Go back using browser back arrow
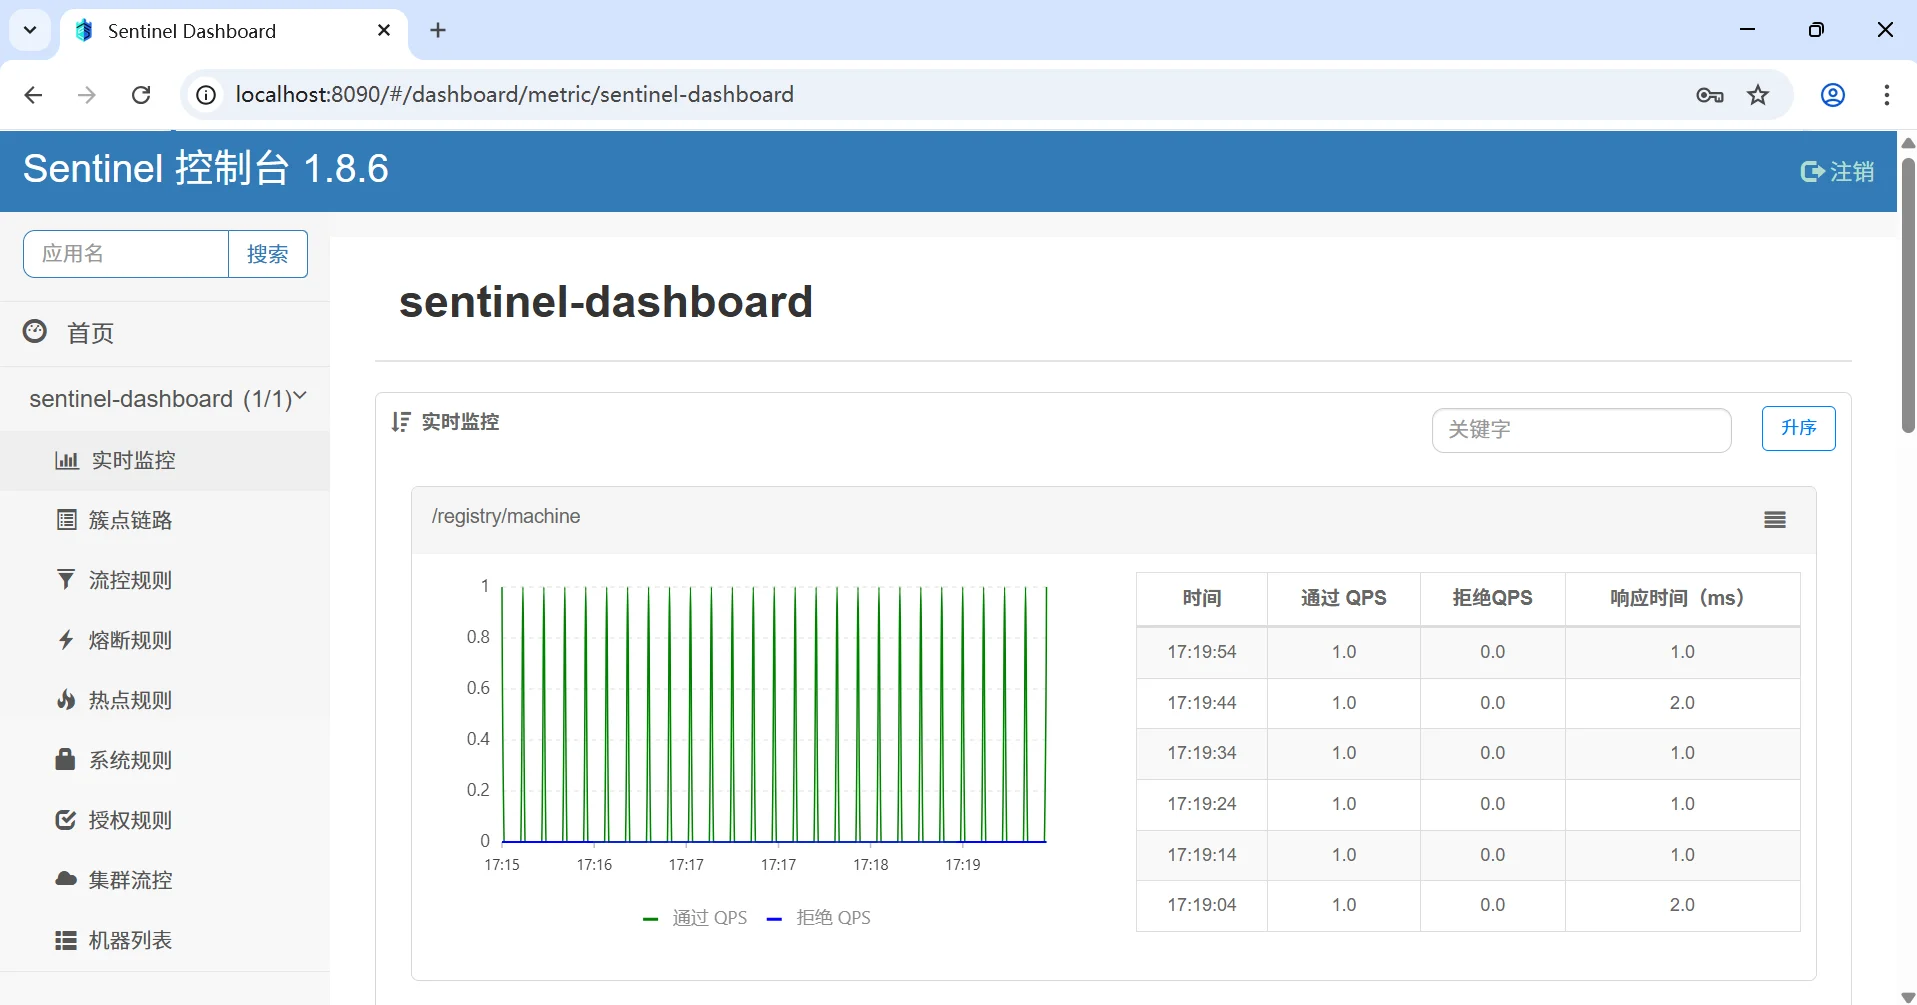The width and height of the screenshot is (1917, 1005). click(x=33, y=95)
